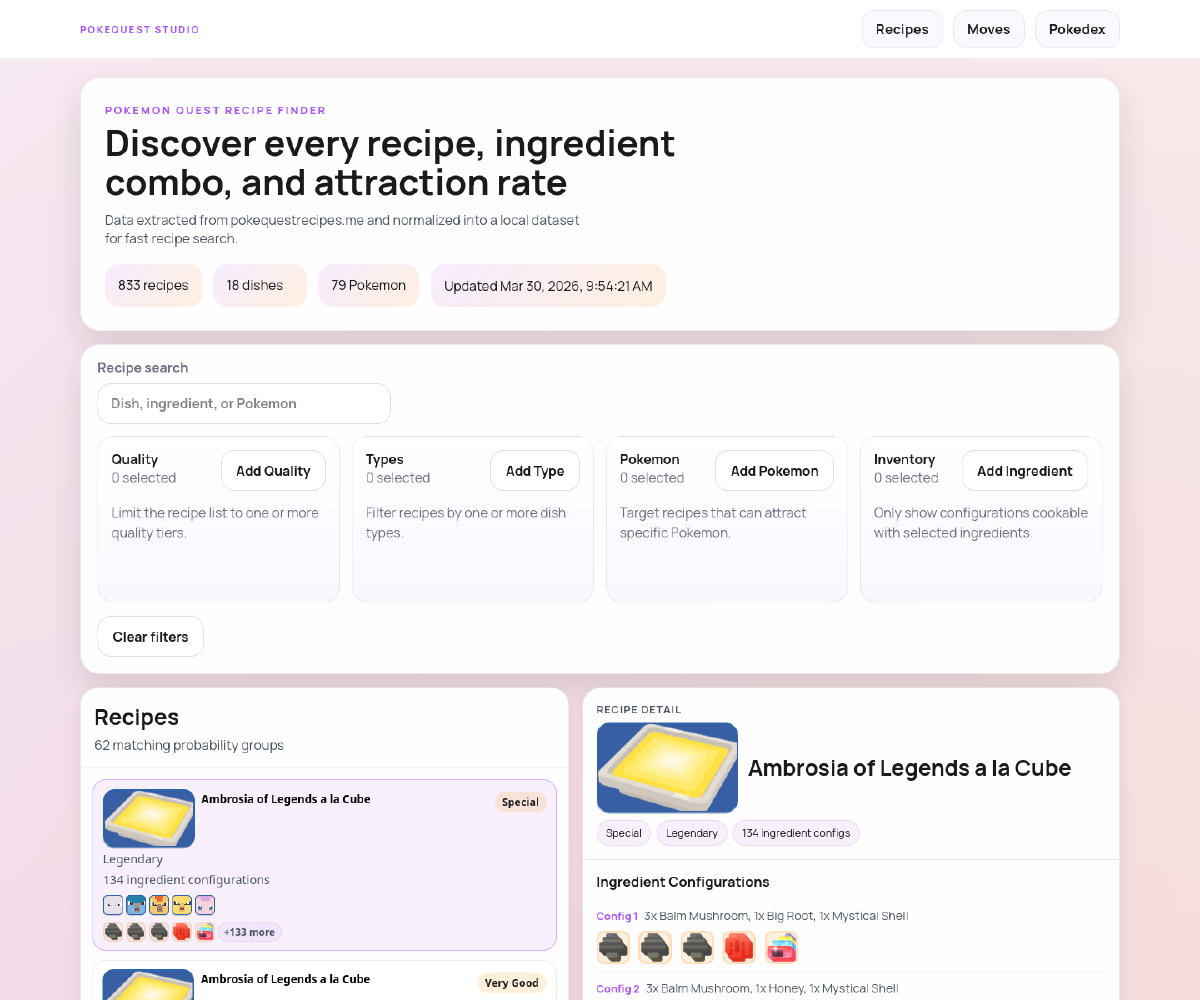The width and height of the screenshot is (1200, 1000).
Task: Click red Big Root icon in Config 1
Action: (x=739, y=947)
